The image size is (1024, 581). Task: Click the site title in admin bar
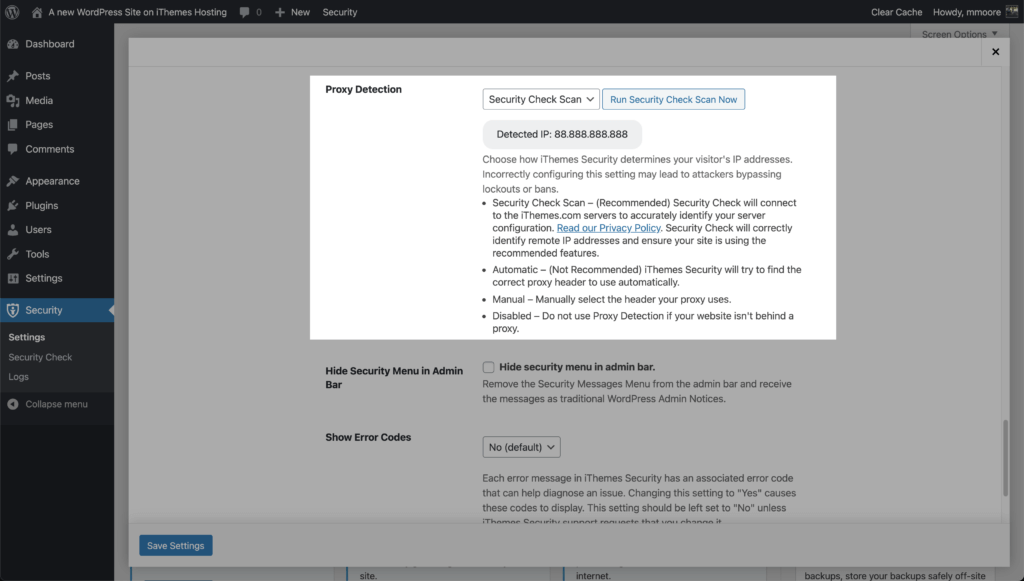click(x=138, y=12)
